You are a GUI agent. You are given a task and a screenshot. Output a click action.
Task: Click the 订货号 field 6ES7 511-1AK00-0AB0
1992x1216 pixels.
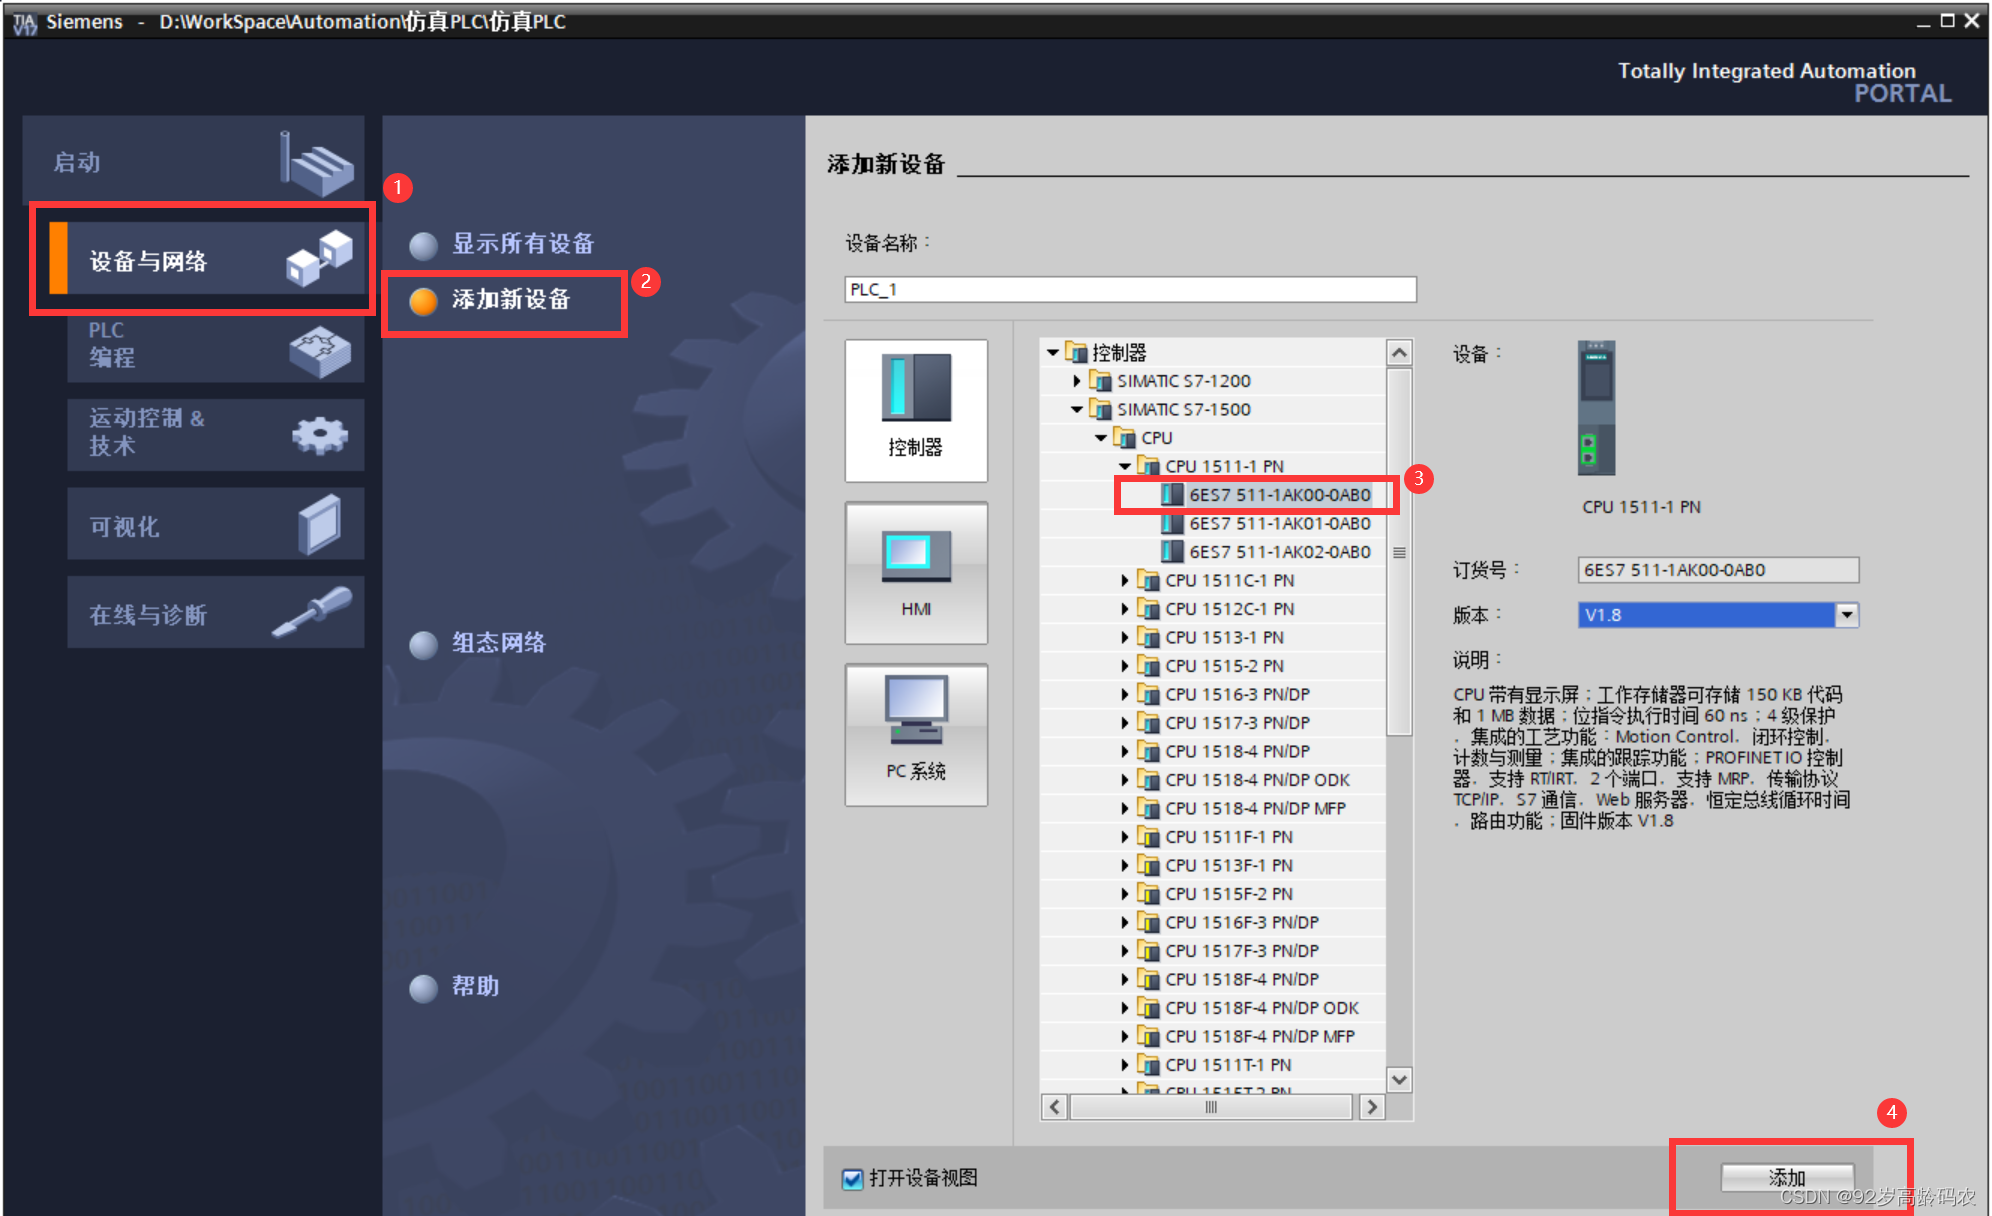[1718, 570]
